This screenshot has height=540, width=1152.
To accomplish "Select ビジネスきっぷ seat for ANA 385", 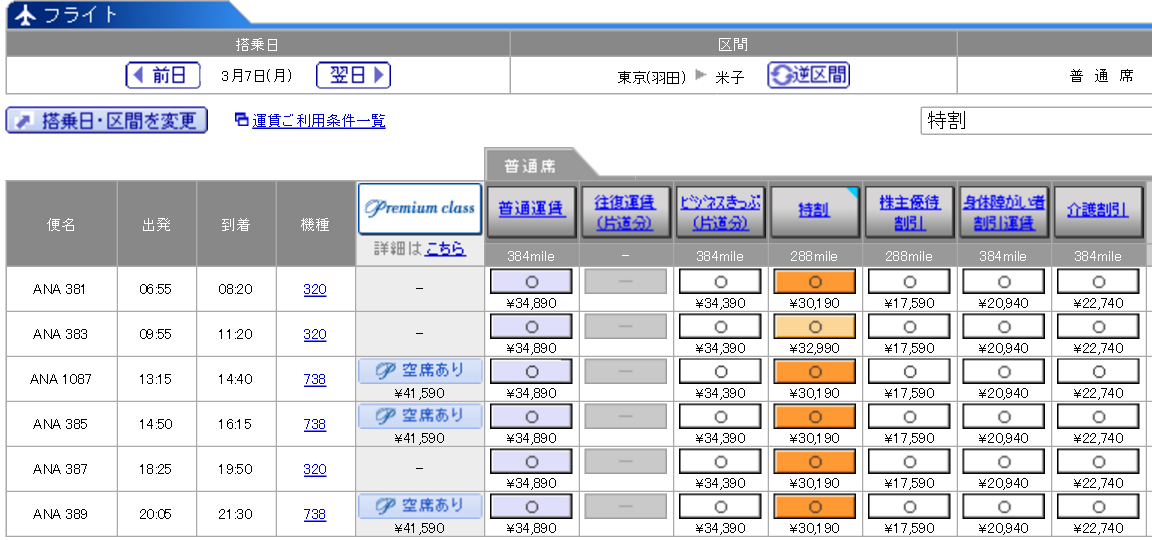I will [721, 417].
